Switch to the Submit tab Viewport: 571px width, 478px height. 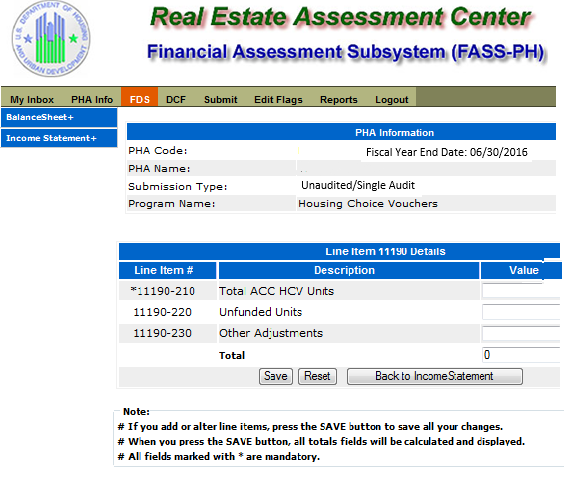220,99
